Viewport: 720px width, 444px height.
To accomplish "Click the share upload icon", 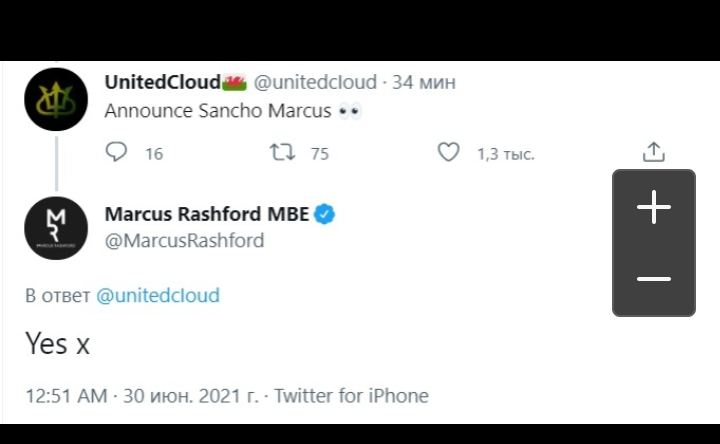I will click(x=653, y=152).
